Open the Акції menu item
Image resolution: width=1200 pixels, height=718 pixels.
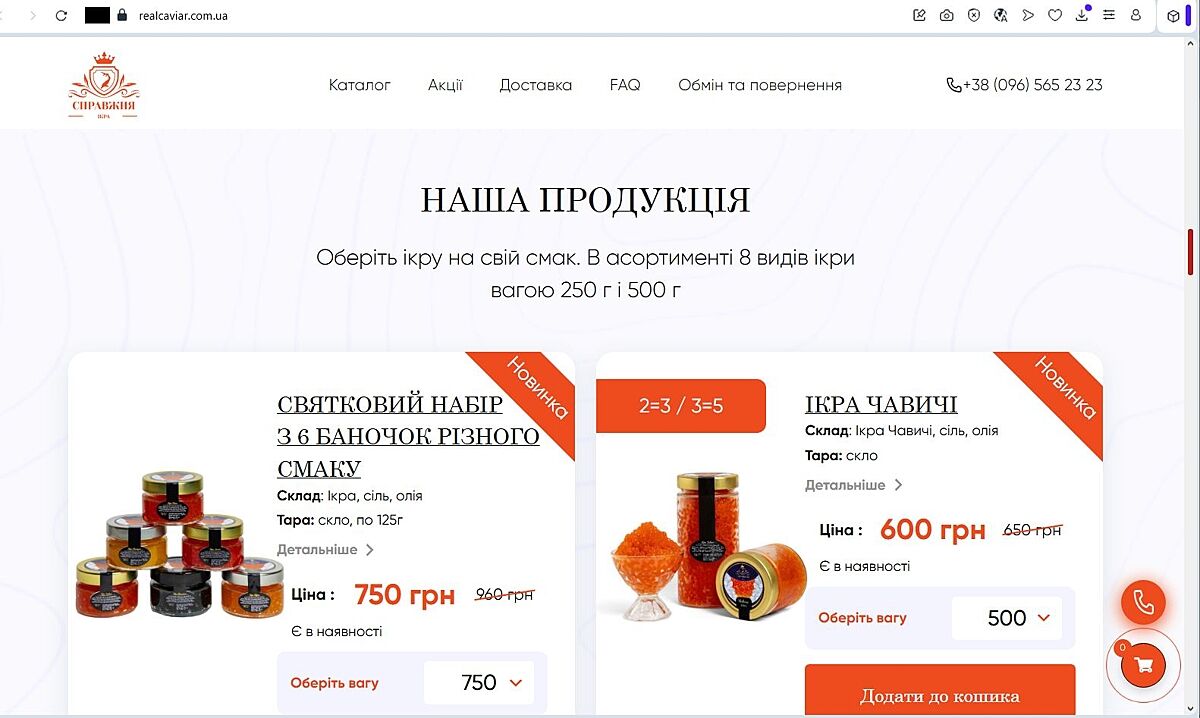445,85
